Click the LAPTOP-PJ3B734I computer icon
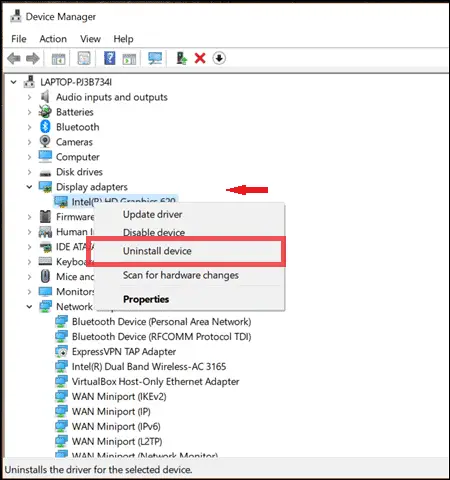The image size is (450, 480). click(x=29, y=82)
